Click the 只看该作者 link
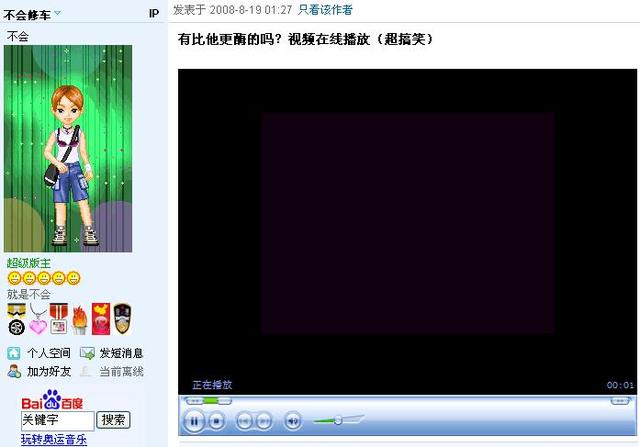The image size is (640, 447). click(x=325, y=10)
